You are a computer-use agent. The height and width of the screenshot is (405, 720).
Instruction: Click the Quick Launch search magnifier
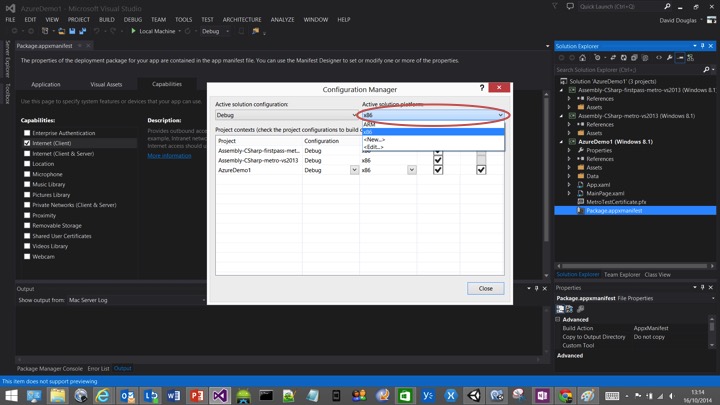pyautogui.click(x=667, y=6)
